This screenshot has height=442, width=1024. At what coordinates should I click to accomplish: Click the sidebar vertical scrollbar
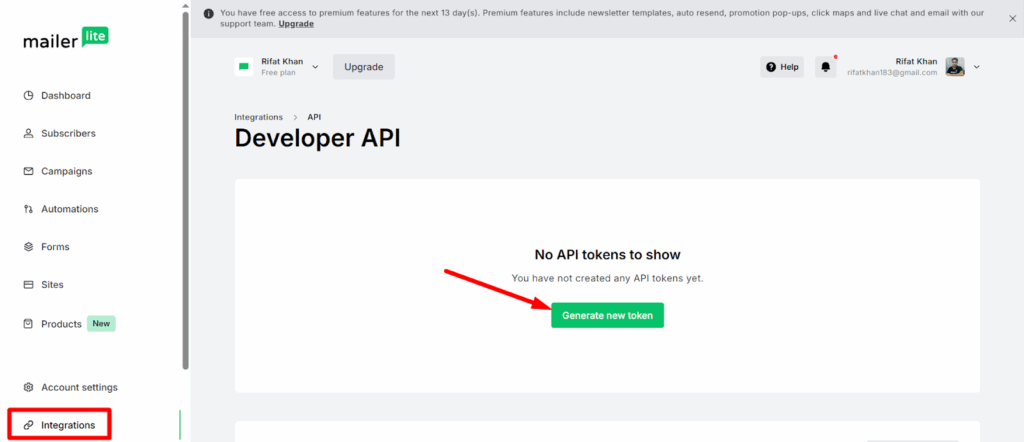[x=185, y=189]
